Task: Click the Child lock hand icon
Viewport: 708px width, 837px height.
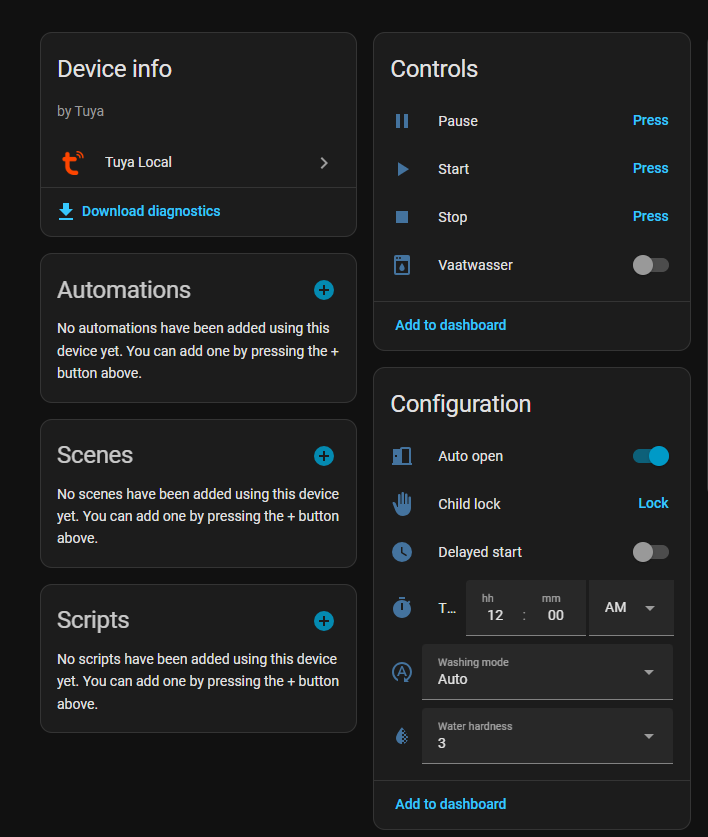Action: (402, 503)
